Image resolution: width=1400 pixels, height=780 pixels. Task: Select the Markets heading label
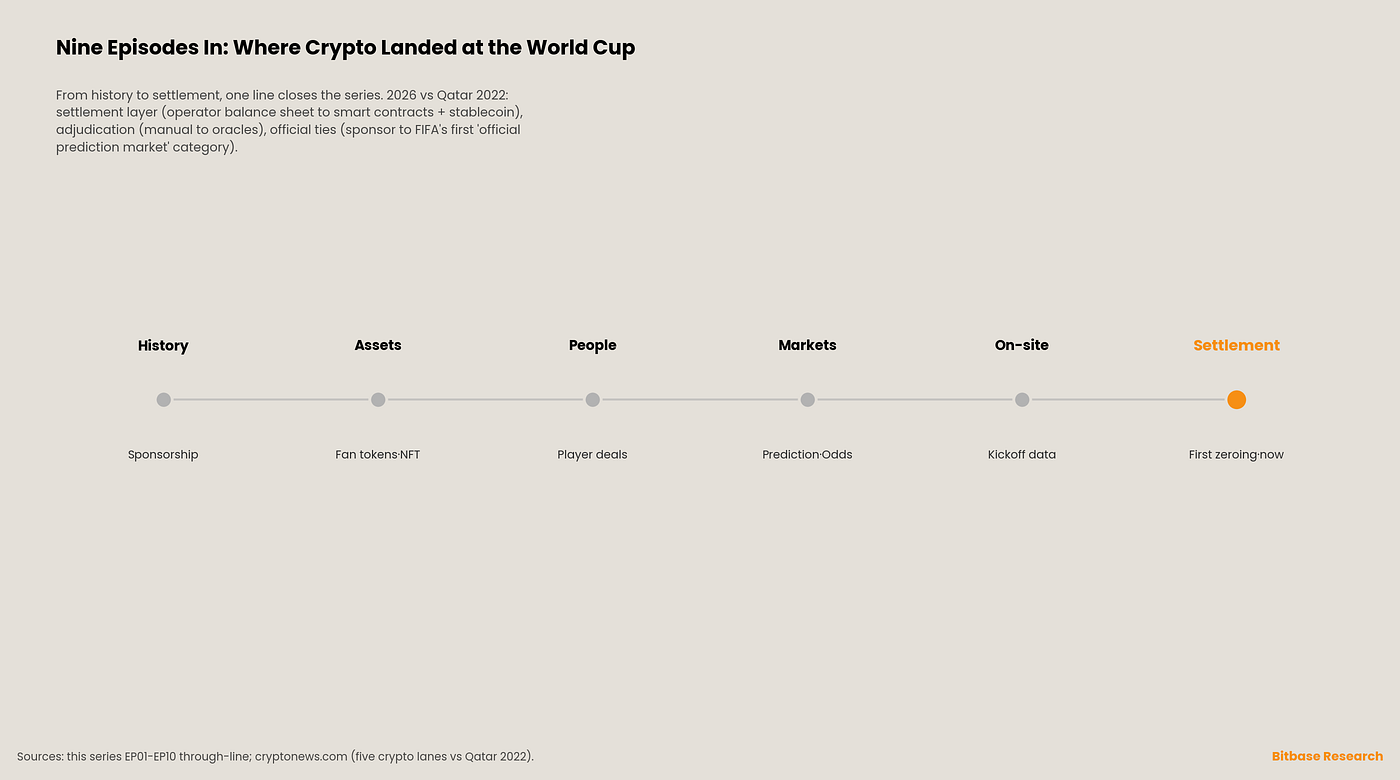807,345
